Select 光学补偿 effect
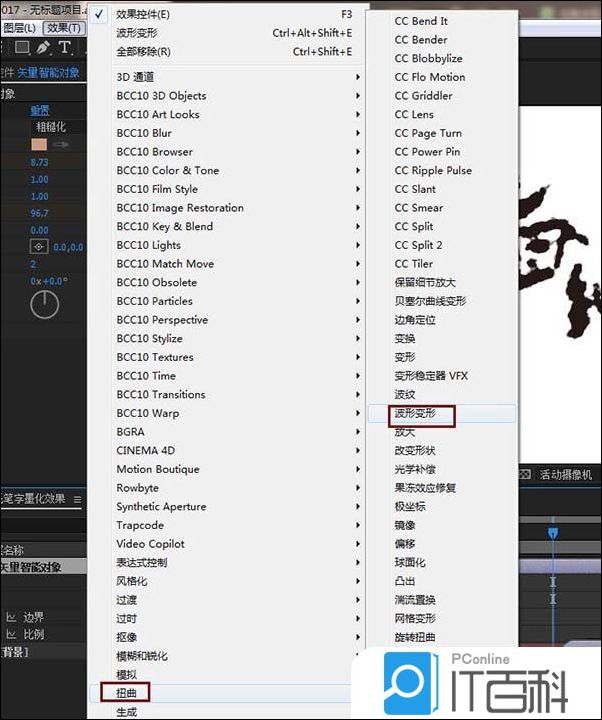Image resolution: width=602 pixels, height=720 pixels. 442,469
